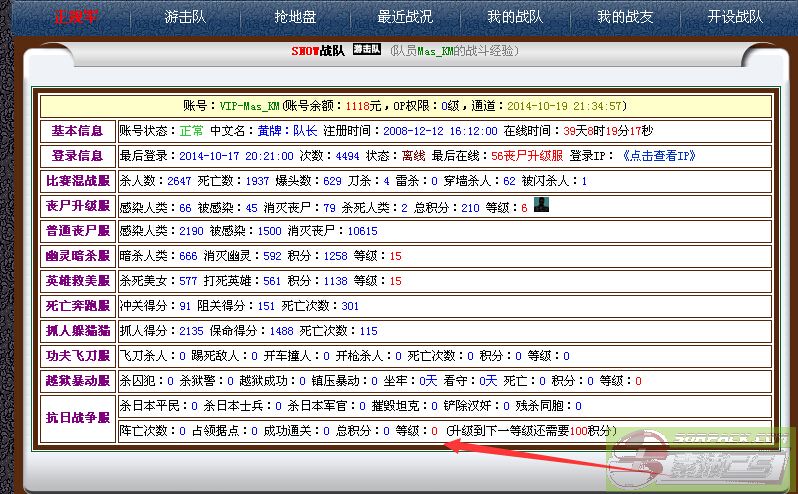Click the 抗日战争服 category label
This screenshot has height=494, width=798.
tap(77, 418)
